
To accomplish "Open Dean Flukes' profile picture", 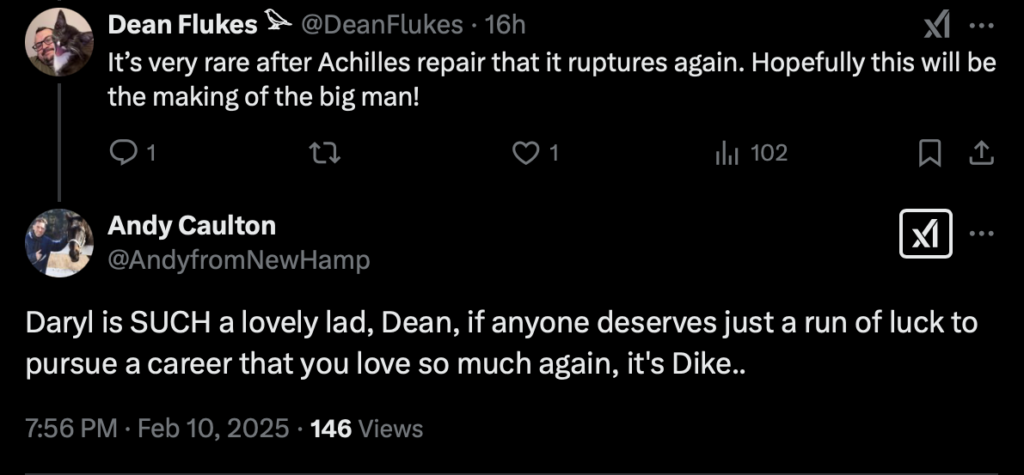I will pos(60,42).
